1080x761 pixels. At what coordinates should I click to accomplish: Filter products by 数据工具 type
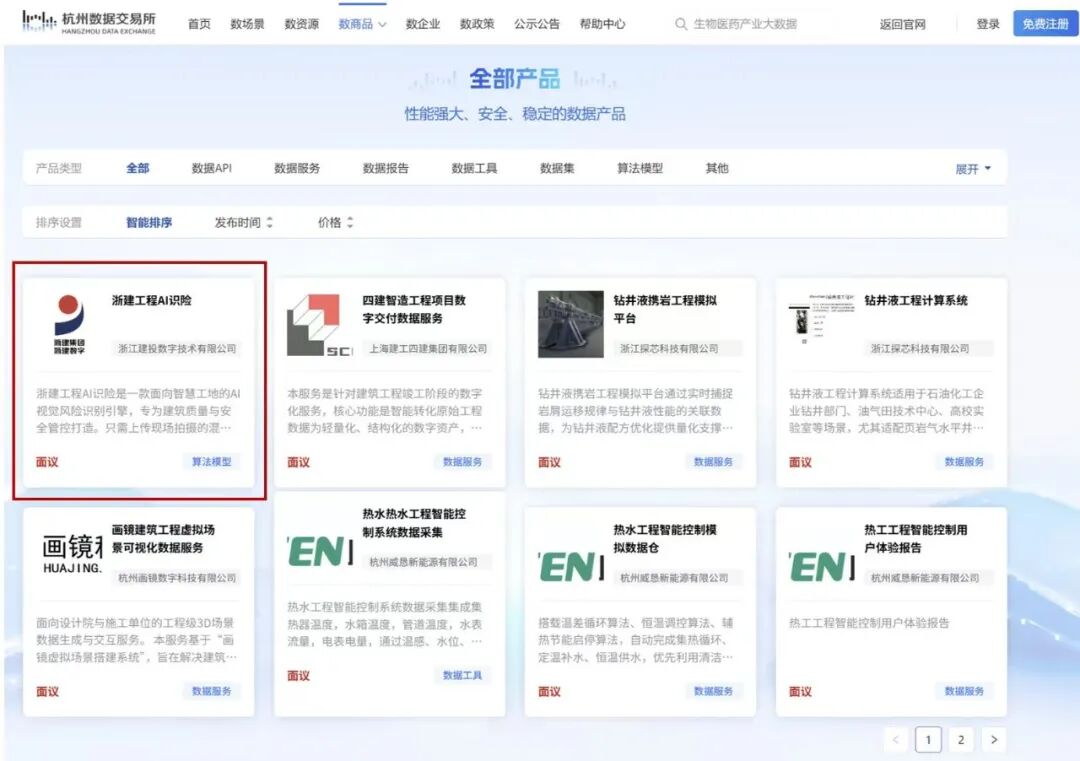(474, 168)
